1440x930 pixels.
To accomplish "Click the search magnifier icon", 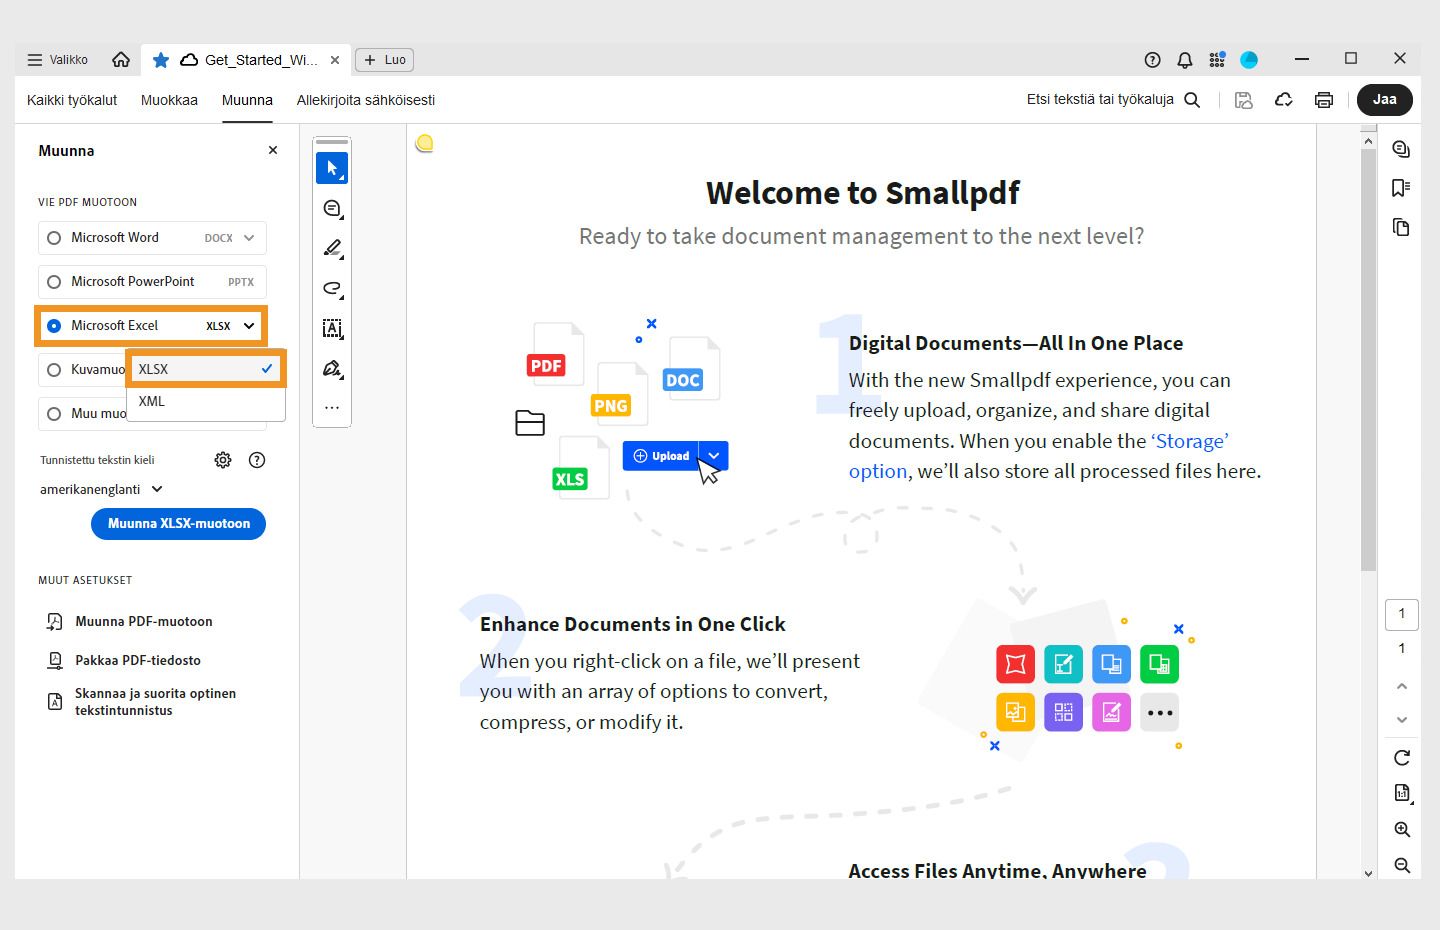I will (1192, 100).
